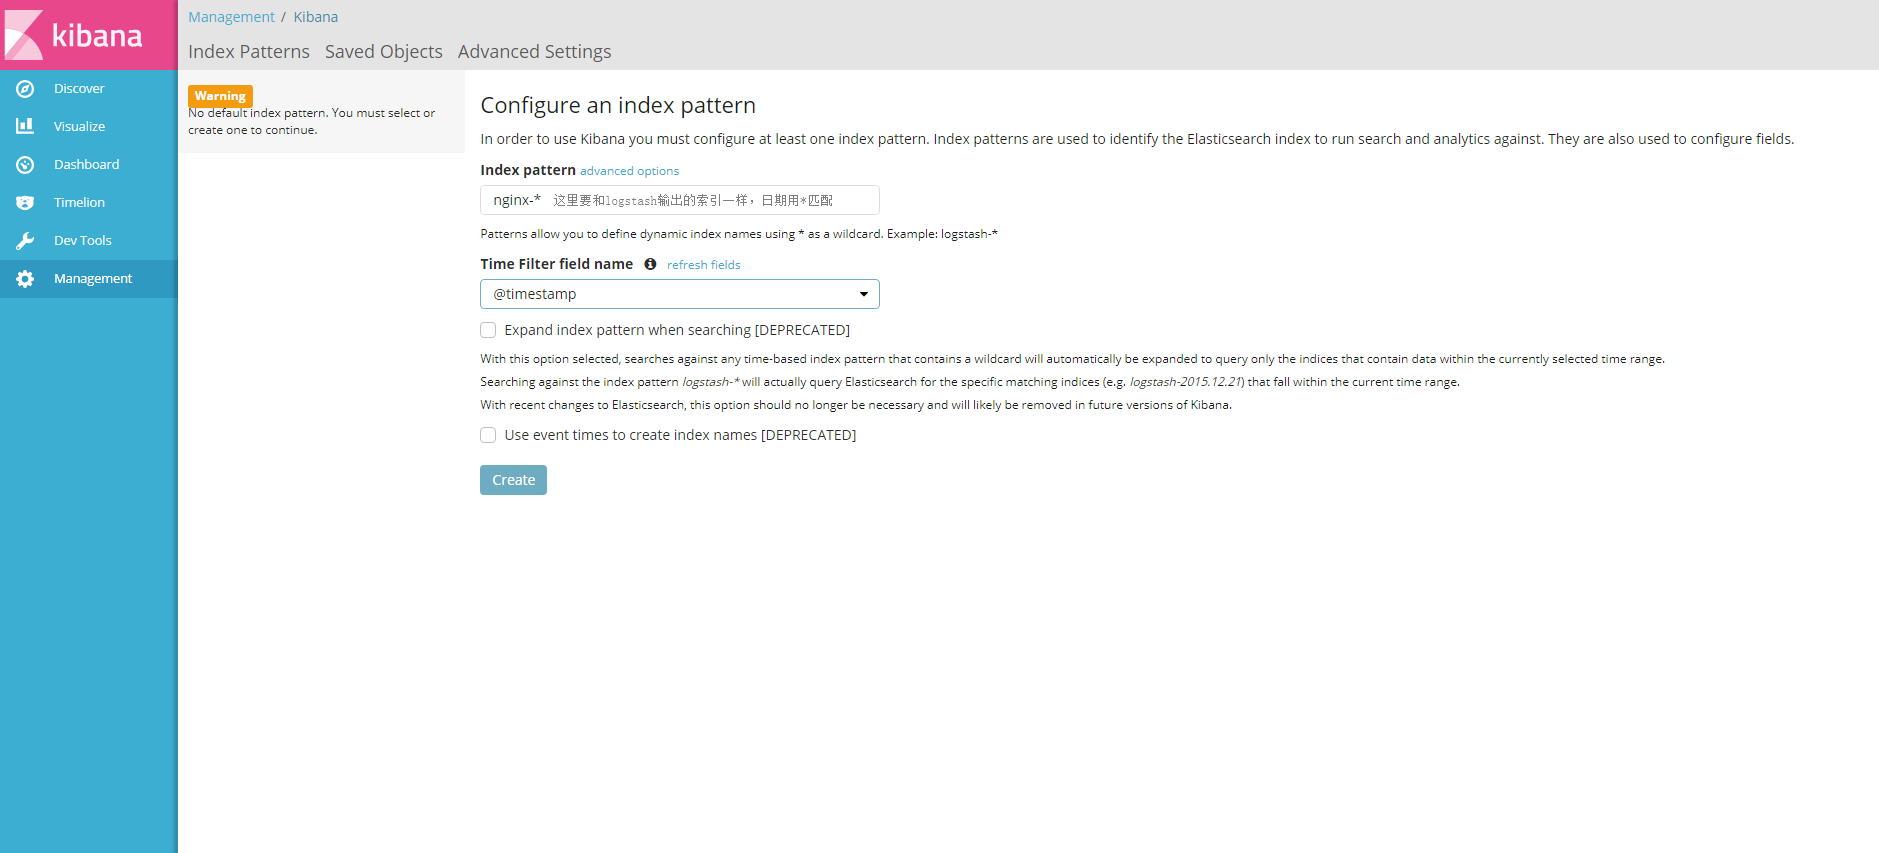
Task: Click the text starting With this option selected
Action: 1072,359
